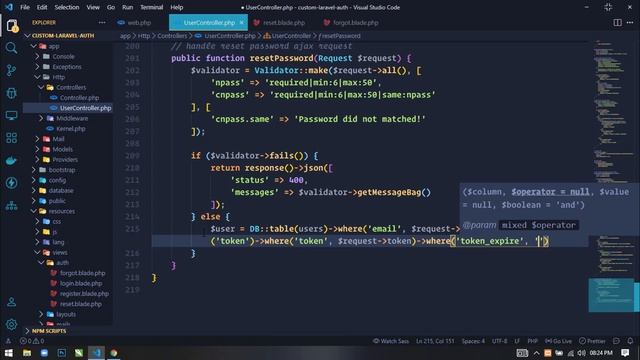Open Accounts icon in activity bar
The image size is (640, 360).
coord(11,302)
